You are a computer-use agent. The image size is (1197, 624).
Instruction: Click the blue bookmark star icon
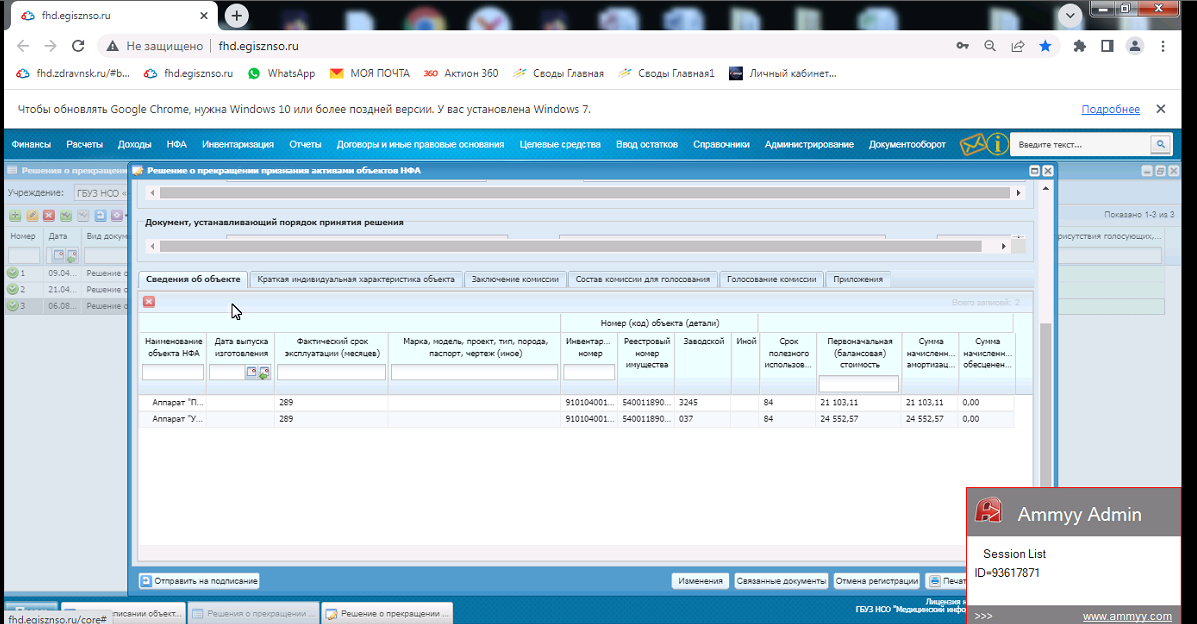pos(1045,46)
